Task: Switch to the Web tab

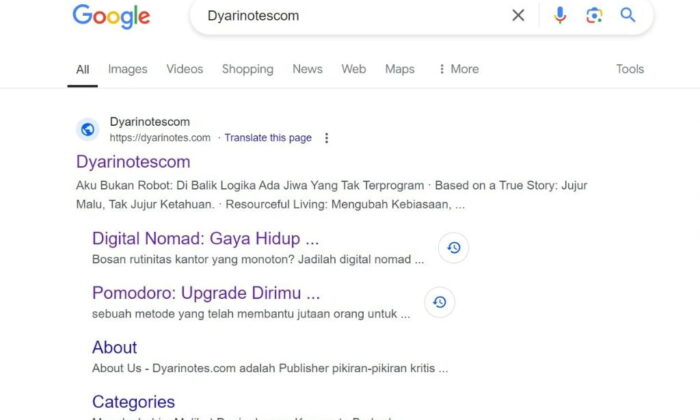Action: pos(354,69)
